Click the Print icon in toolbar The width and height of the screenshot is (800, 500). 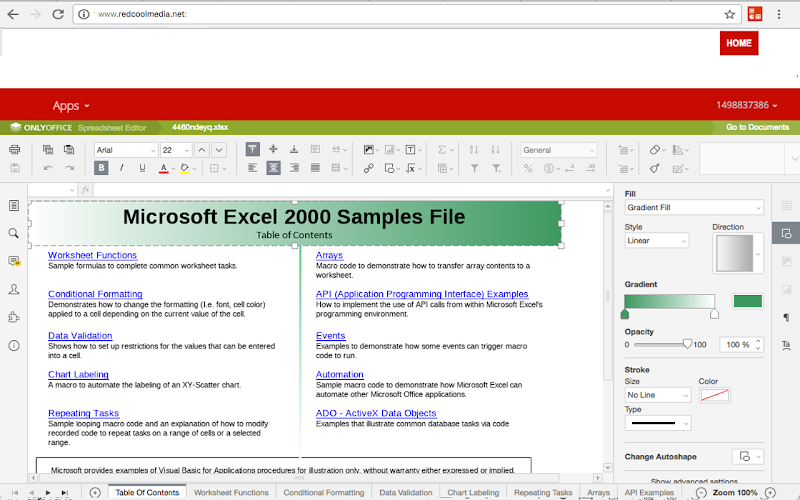(15, 149)
